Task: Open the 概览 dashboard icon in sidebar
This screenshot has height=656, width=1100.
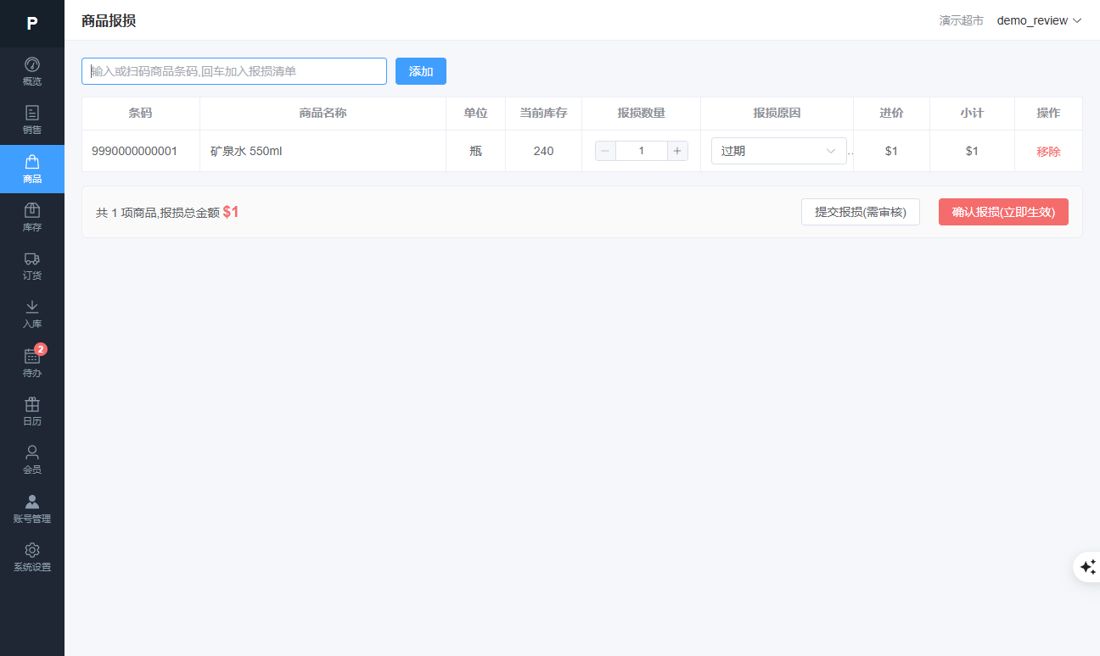Action: pyautogui.click(x=32, y=72)
